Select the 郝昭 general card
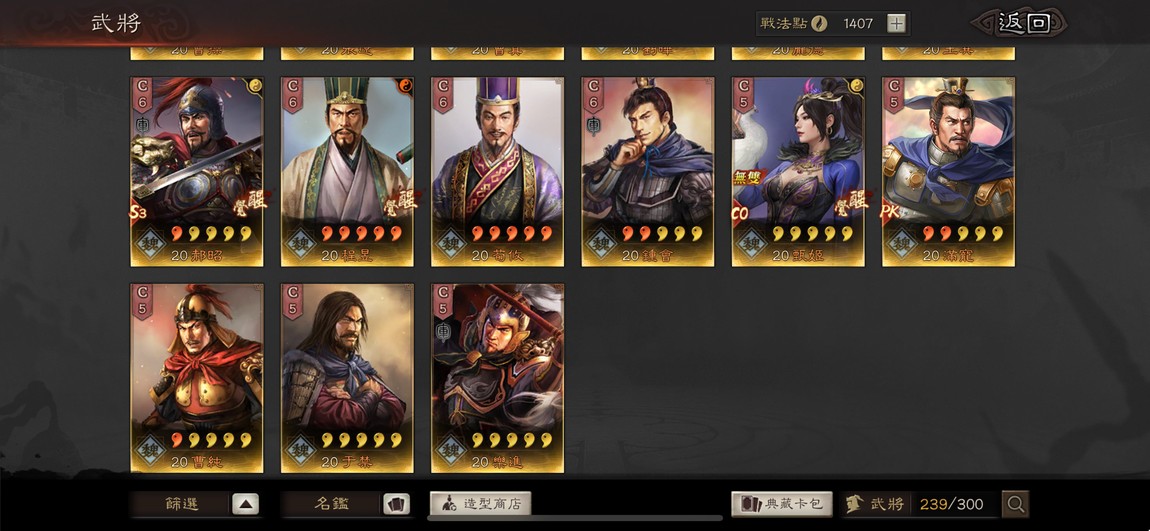 click(x=197, y=172)
